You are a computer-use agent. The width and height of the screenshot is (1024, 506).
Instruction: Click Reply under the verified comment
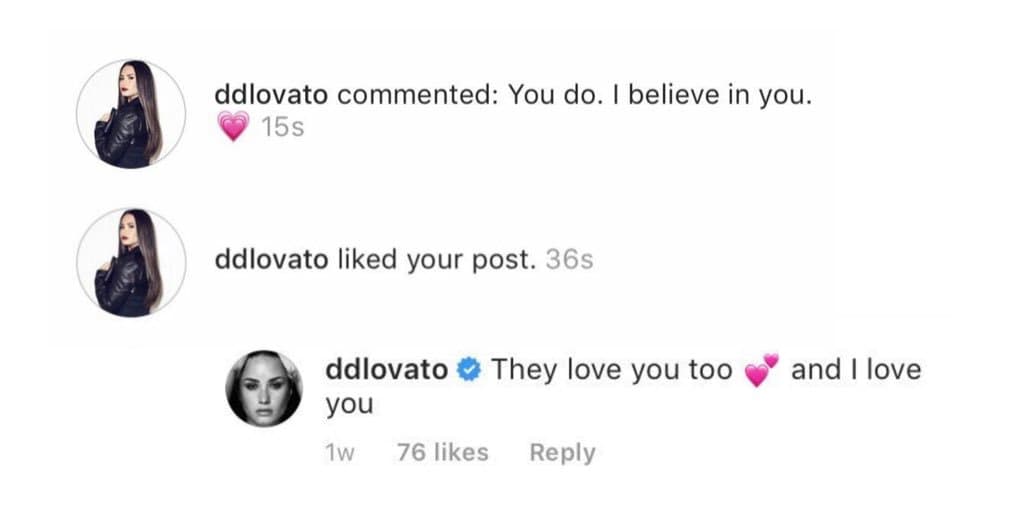(x=562, y=452)
